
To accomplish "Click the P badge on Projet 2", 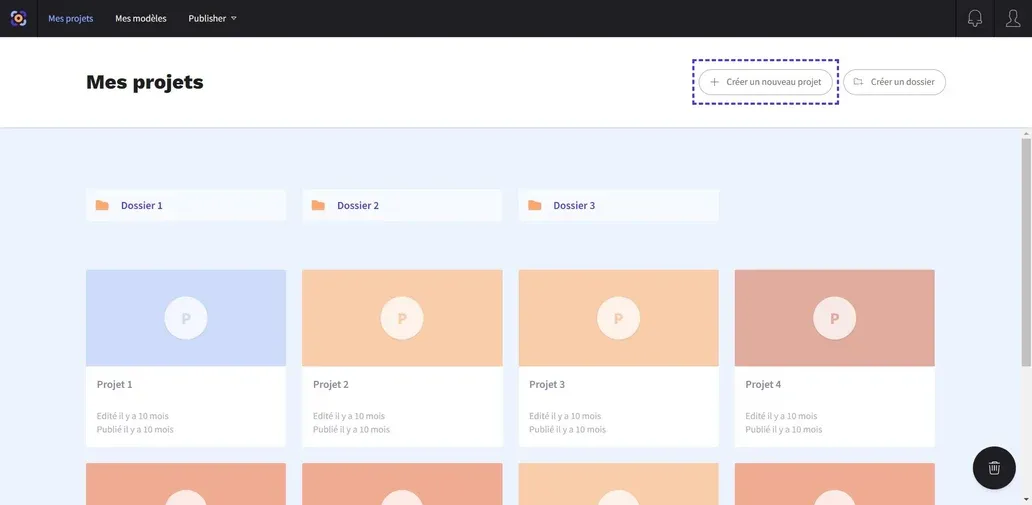I will (x=402, y=318).
